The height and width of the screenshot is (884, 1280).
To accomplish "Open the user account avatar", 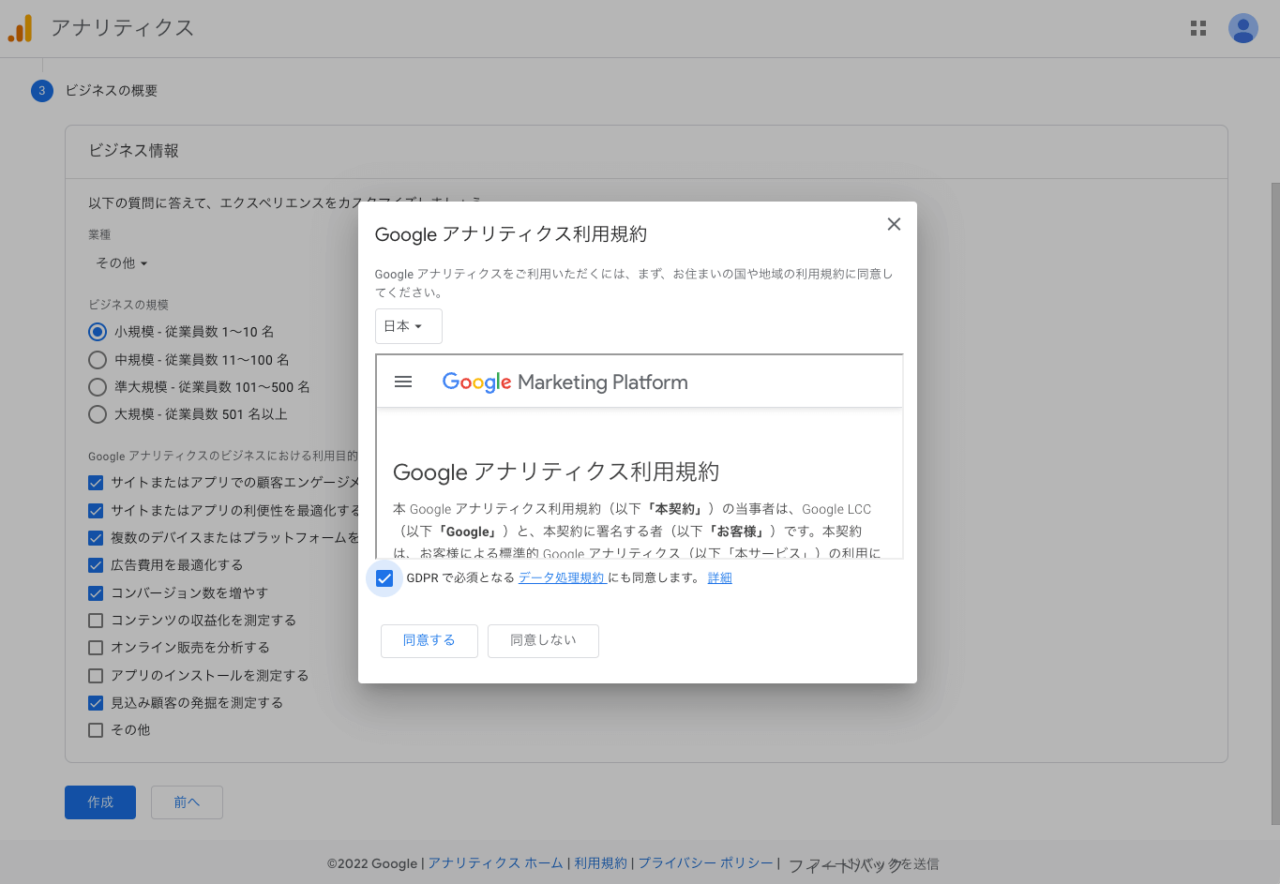I will (x=1243, y=28).
